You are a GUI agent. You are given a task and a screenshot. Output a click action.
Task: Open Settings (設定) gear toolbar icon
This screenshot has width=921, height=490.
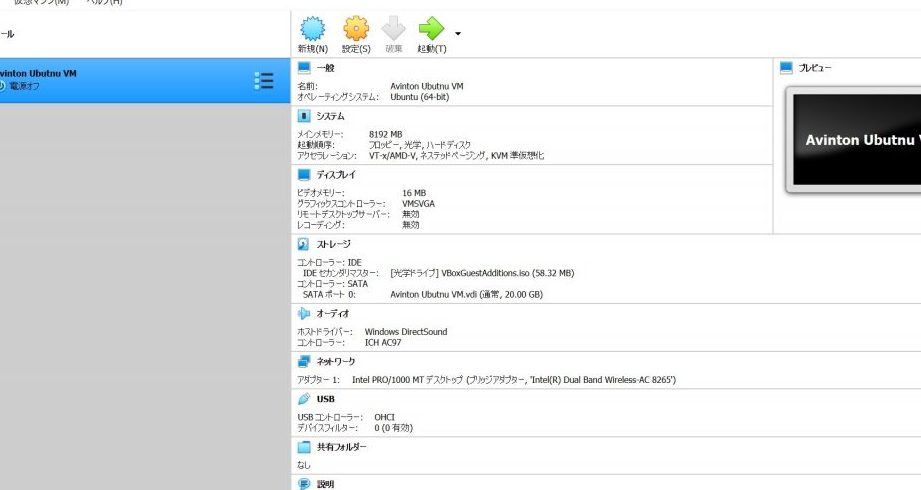point(356,28)
